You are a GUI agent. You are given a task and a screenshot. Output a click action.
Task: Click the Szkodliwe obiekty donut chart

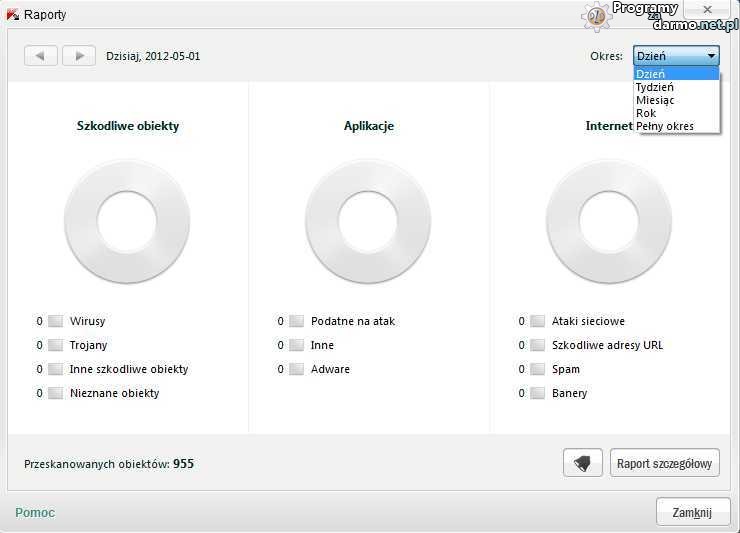coord(127,221)
